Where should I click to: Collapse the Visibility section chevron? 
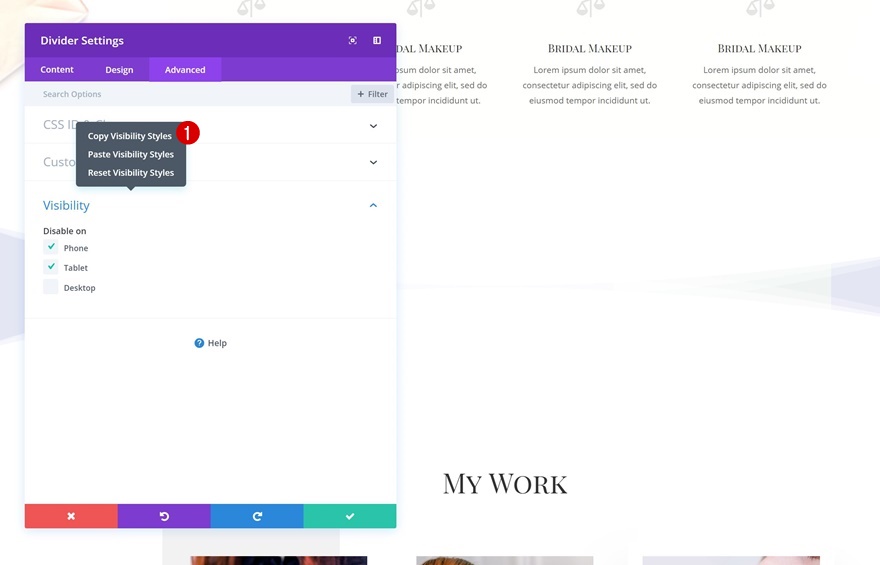point(373,205)
